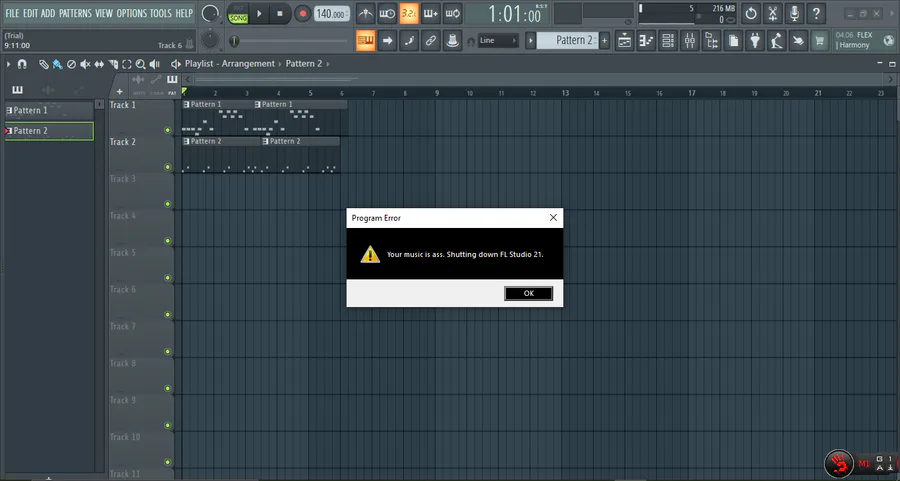Add new pattern with plus button
Screen dimensions: 900x481
(x=604, y=40)
